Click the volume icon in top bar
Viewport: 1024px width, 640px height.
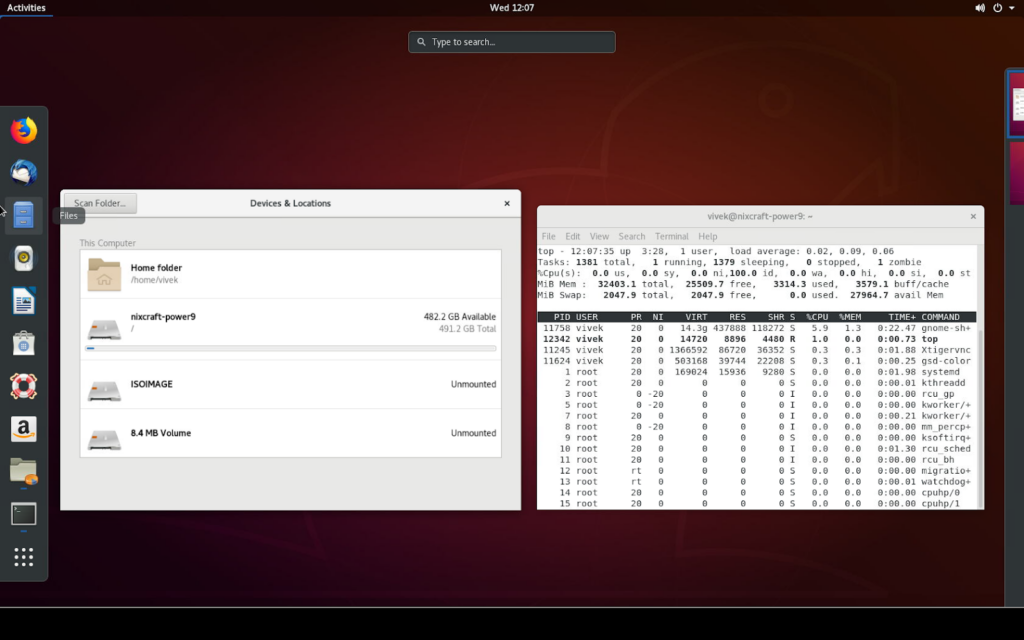tap(980, 8)
